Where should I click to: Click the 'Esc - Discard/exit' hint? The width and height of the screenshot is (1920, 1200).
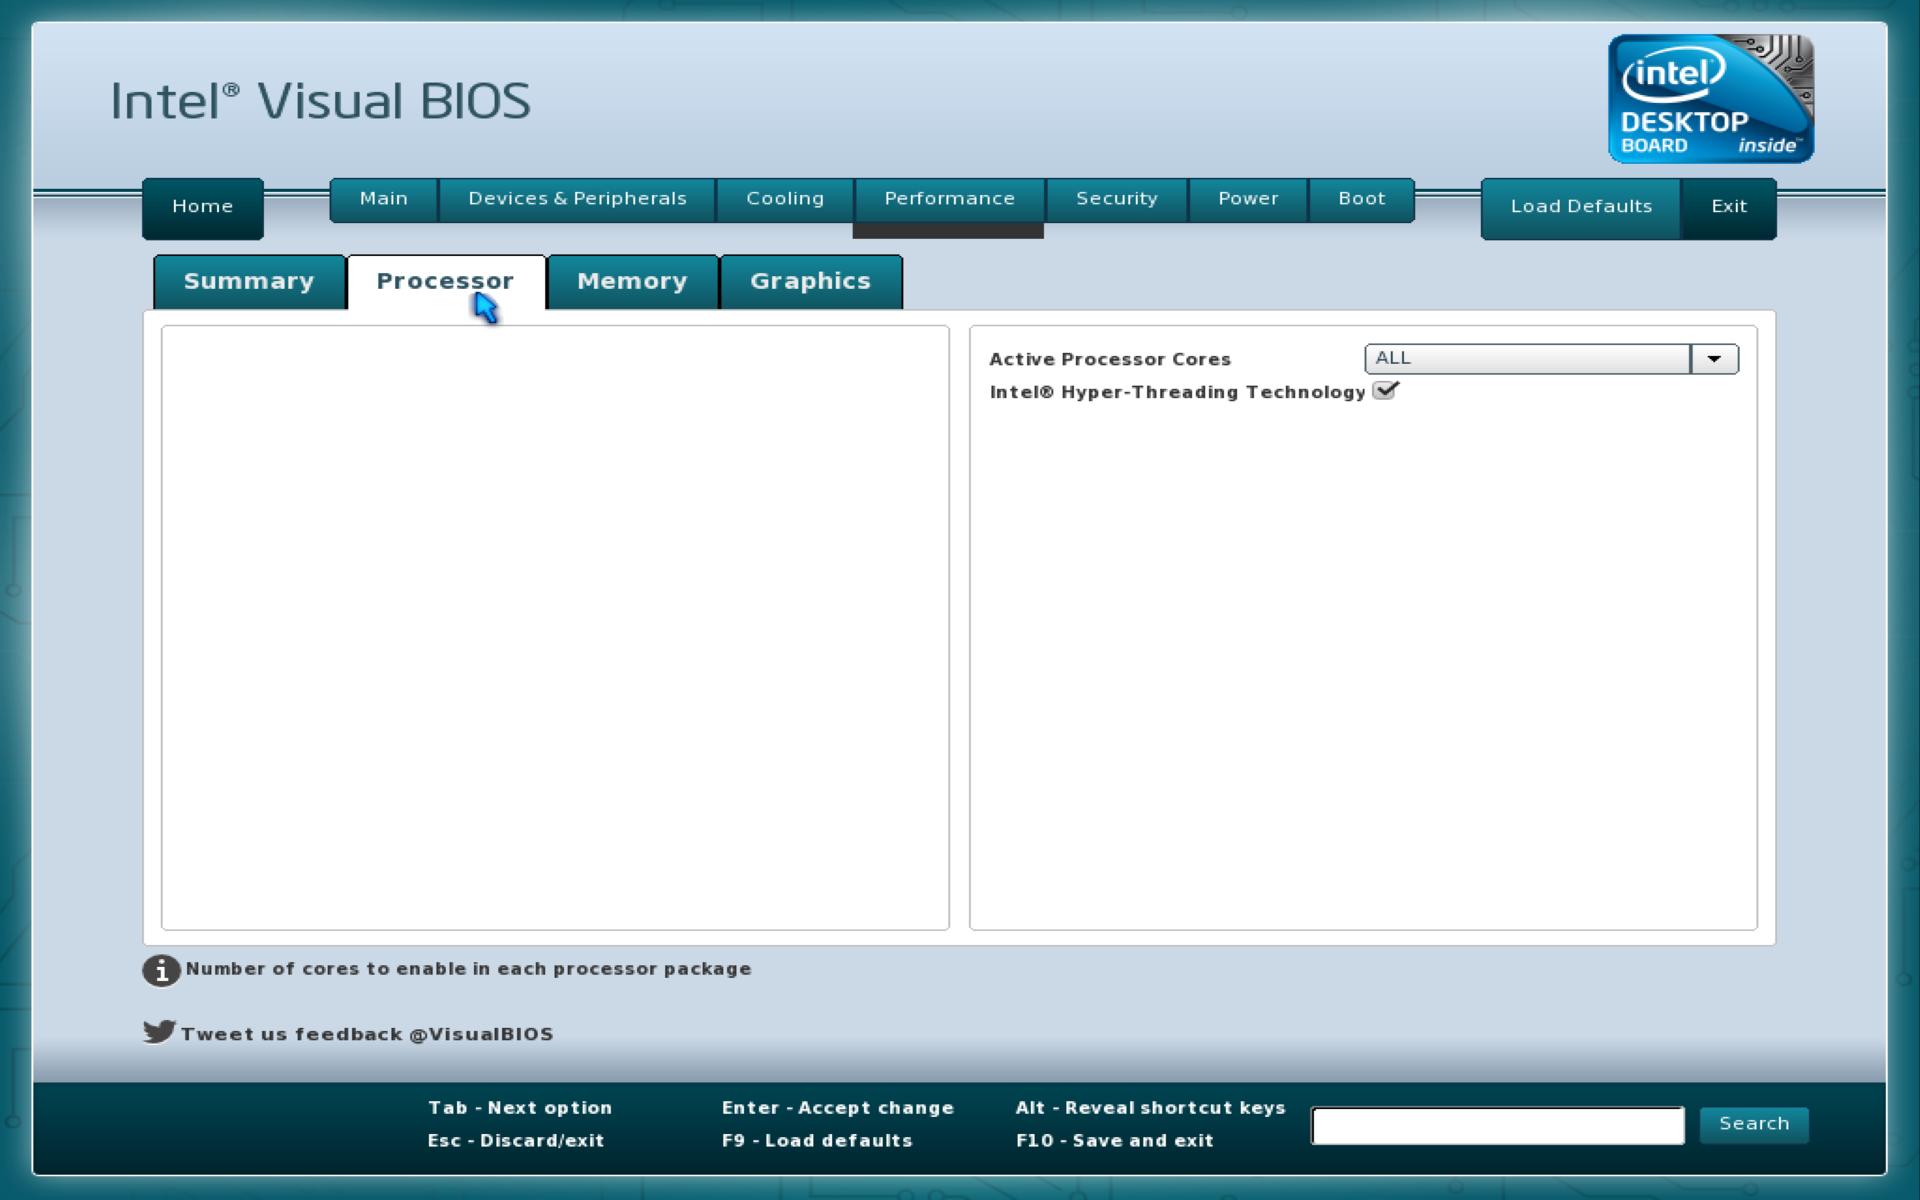tap(516, 1141)
